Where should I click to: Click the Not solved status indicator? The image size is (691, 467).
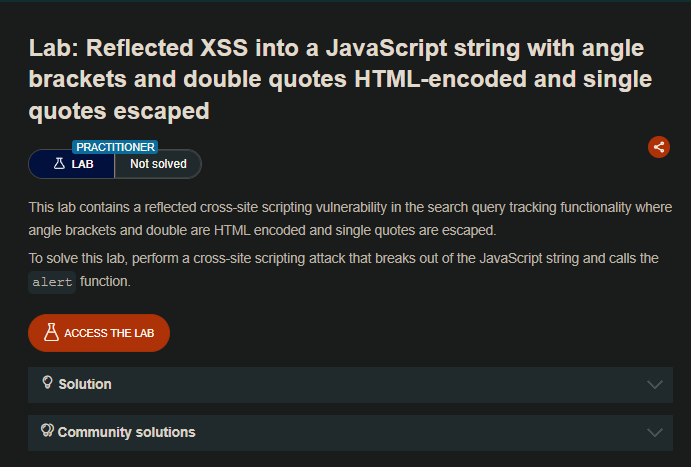tap(158, 164)
